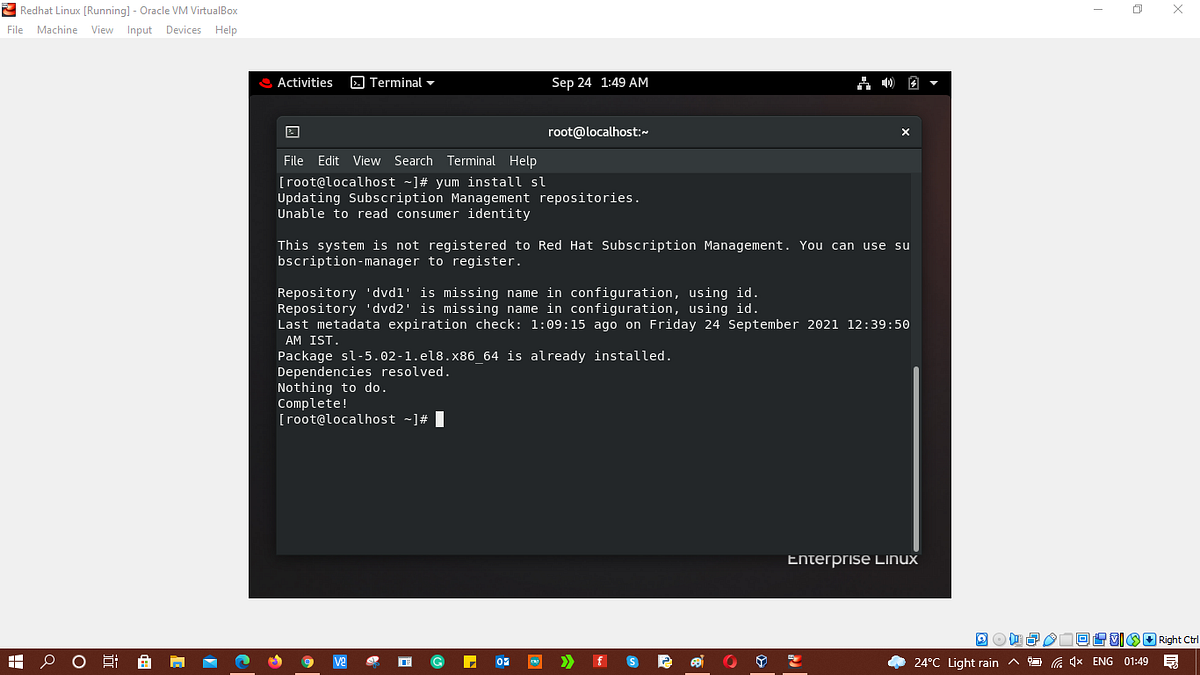Expand hidden icons chevron in system tray
The height and width of the screenshot is (675, 1200).
point(1014,662)
